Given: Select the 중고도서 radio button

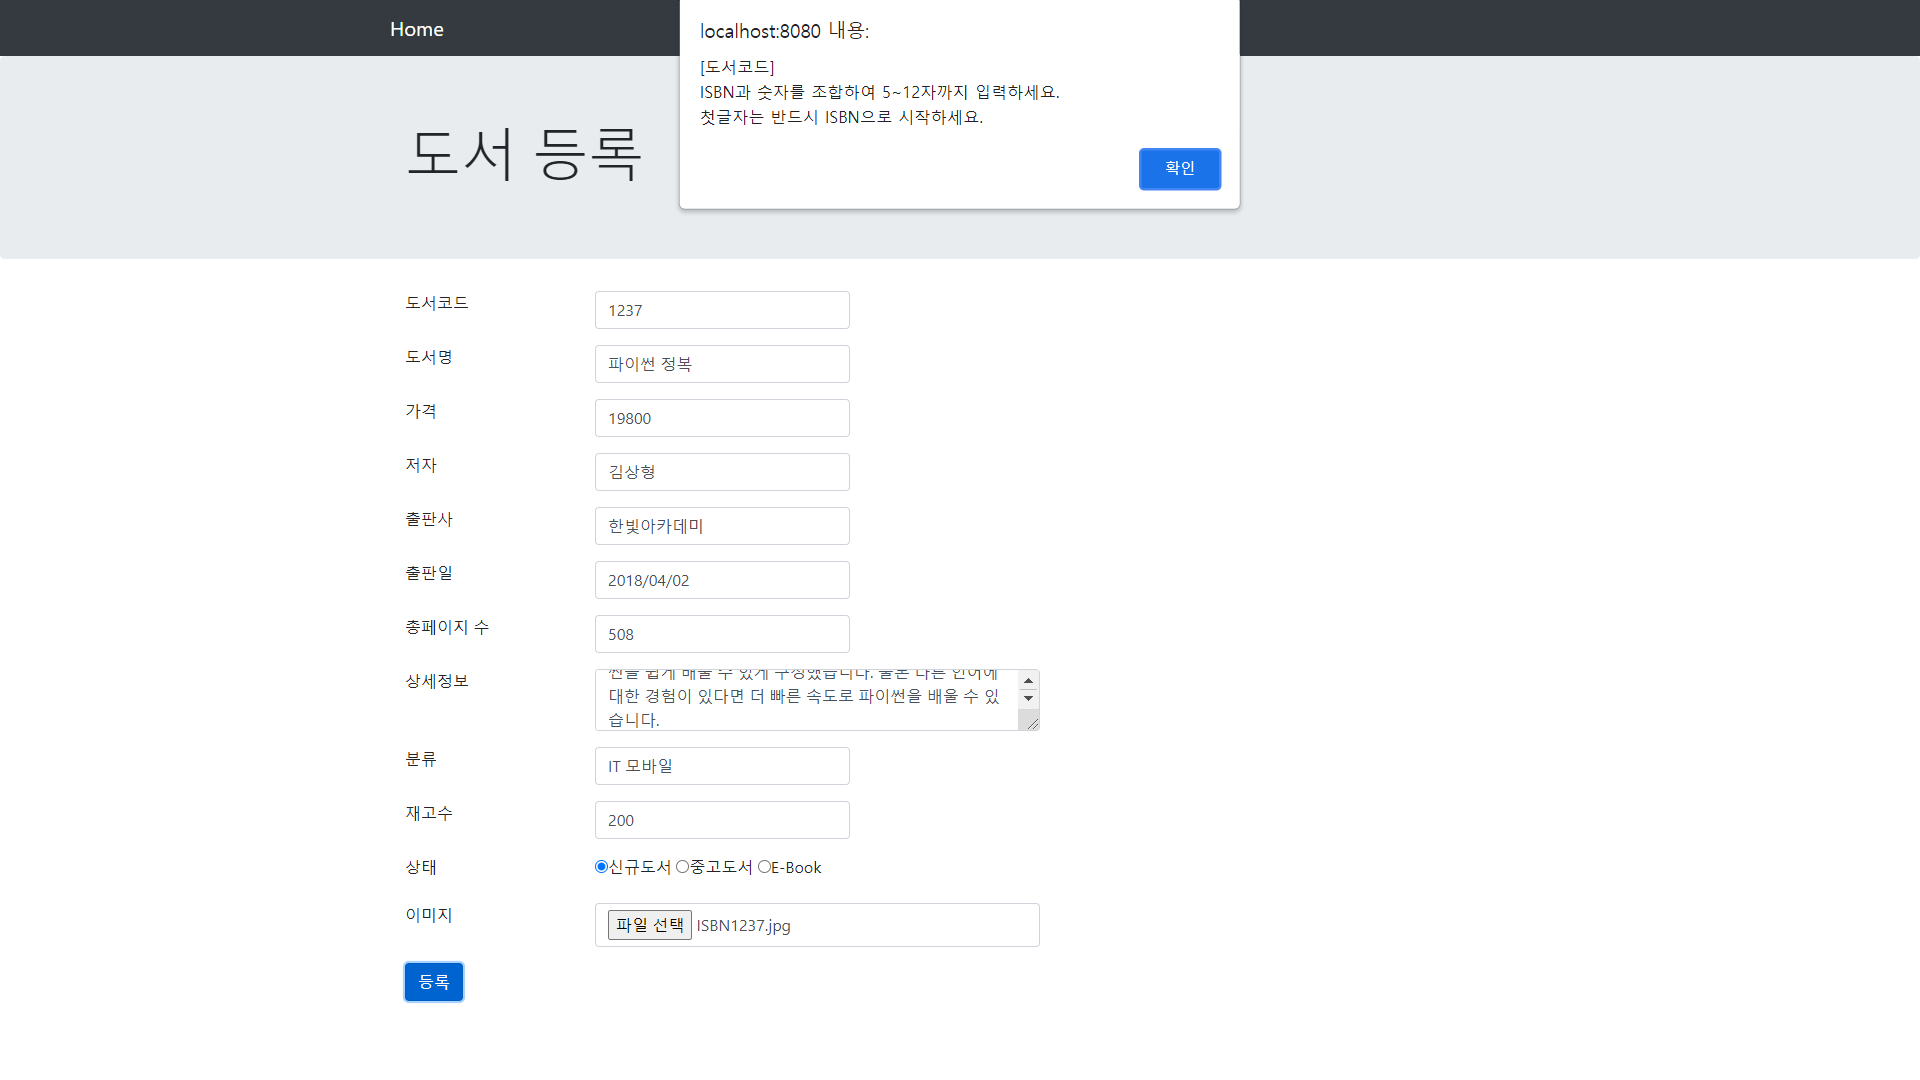Looking at the screenshot, I should 683,867.
